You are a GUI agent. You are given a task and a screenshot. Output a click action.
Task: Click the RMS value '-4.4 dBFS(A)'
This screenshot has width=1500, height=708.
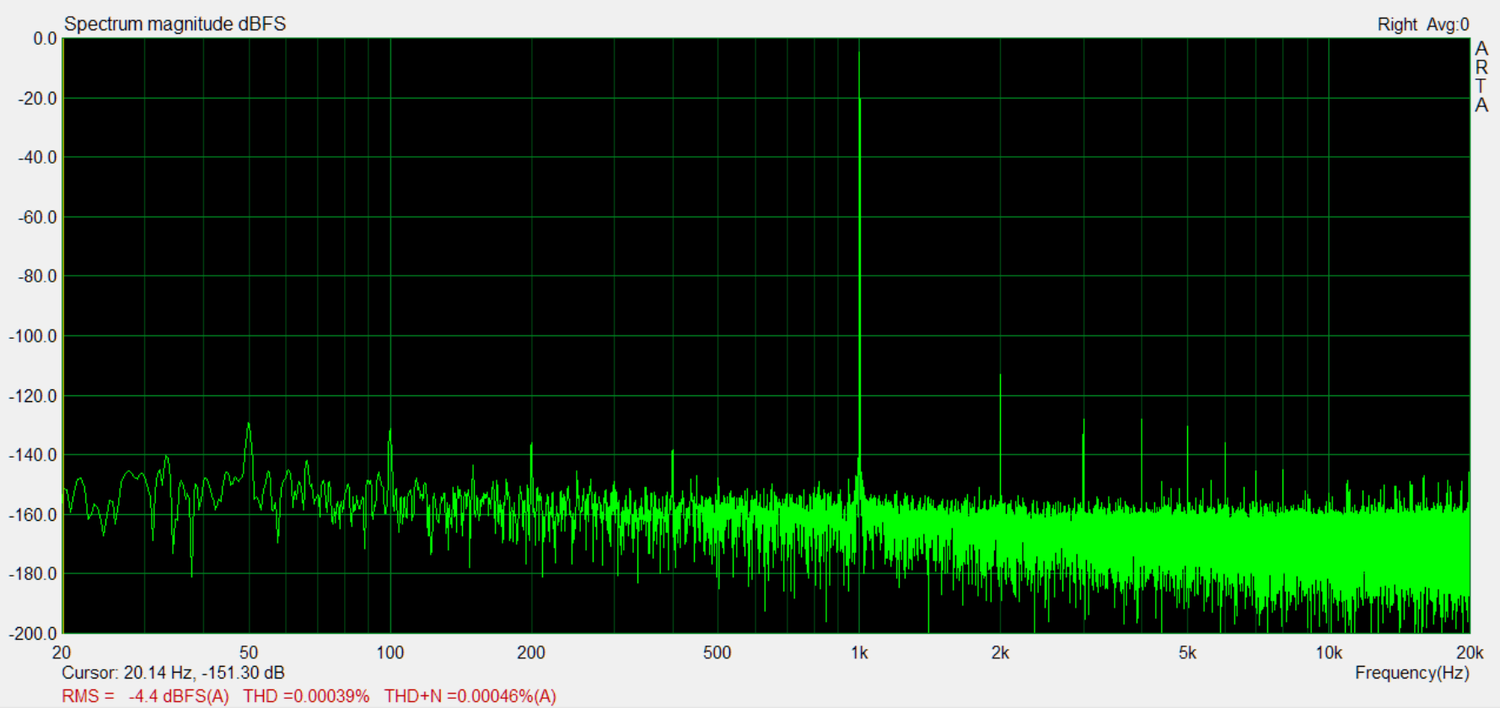tap(178, 695)
